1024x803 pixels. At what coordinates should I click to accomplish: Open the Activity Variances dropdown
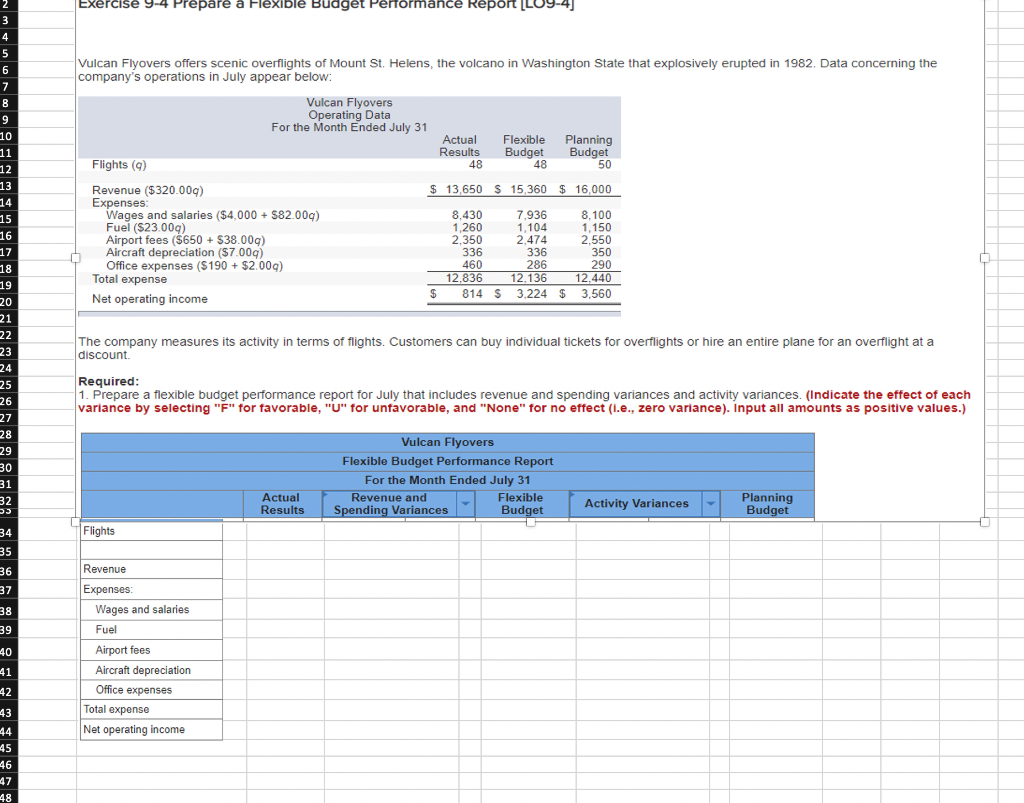pyautogui.click(x=711, y=504)
